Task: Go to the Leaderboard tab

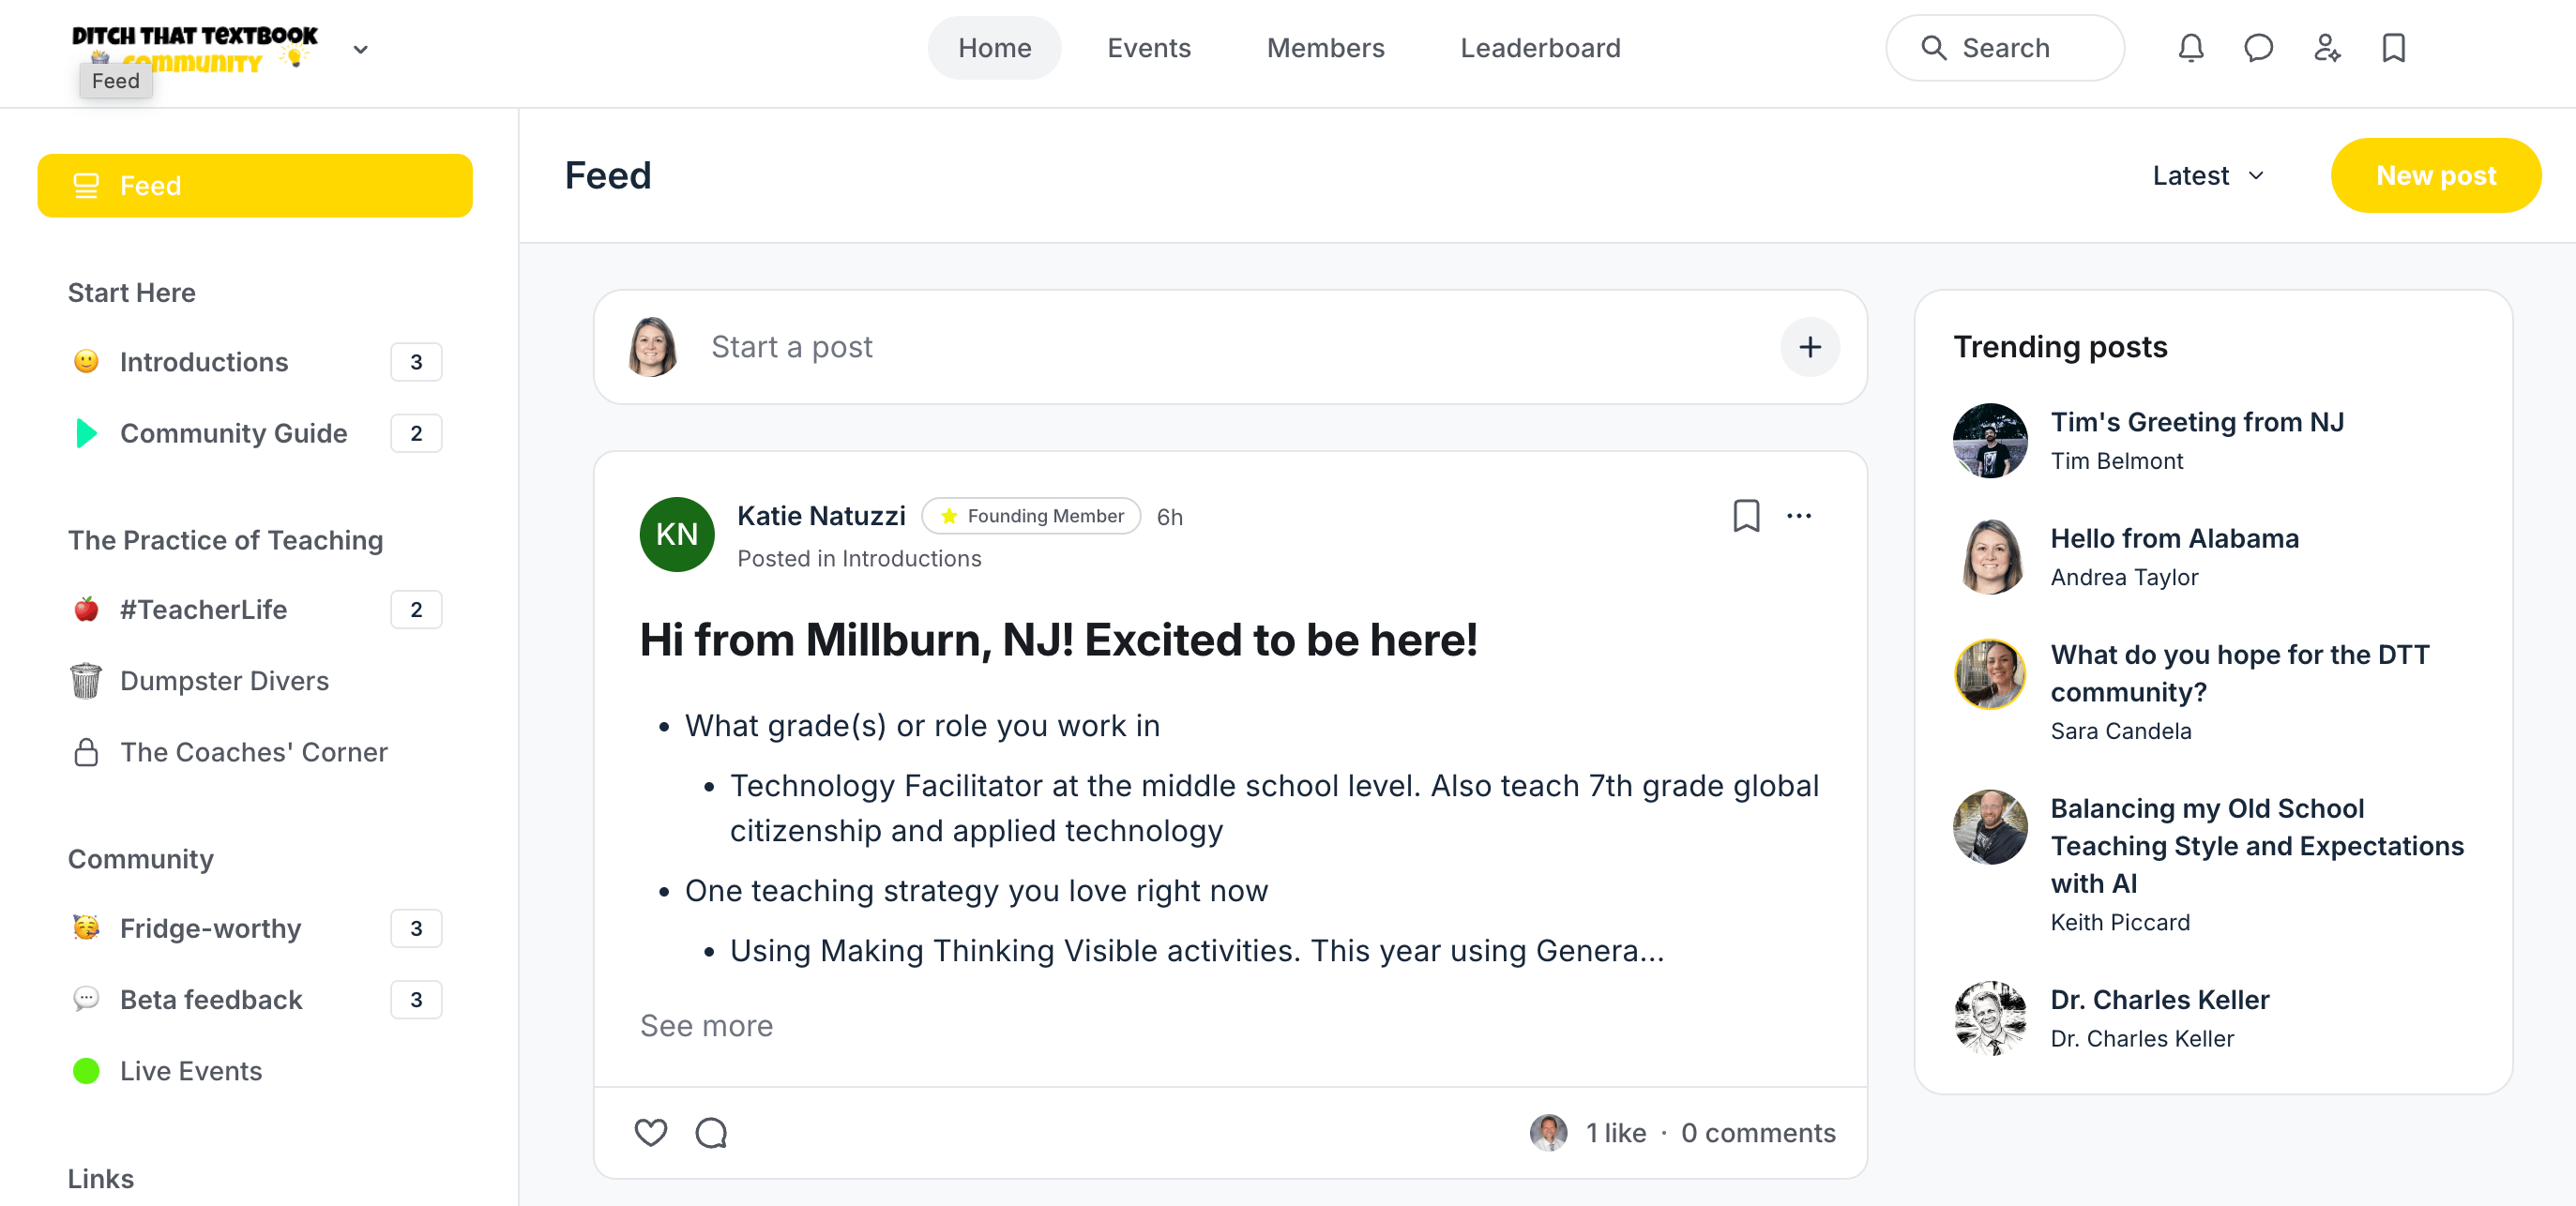Action: pyautogui.click(x=1540, y=48)
